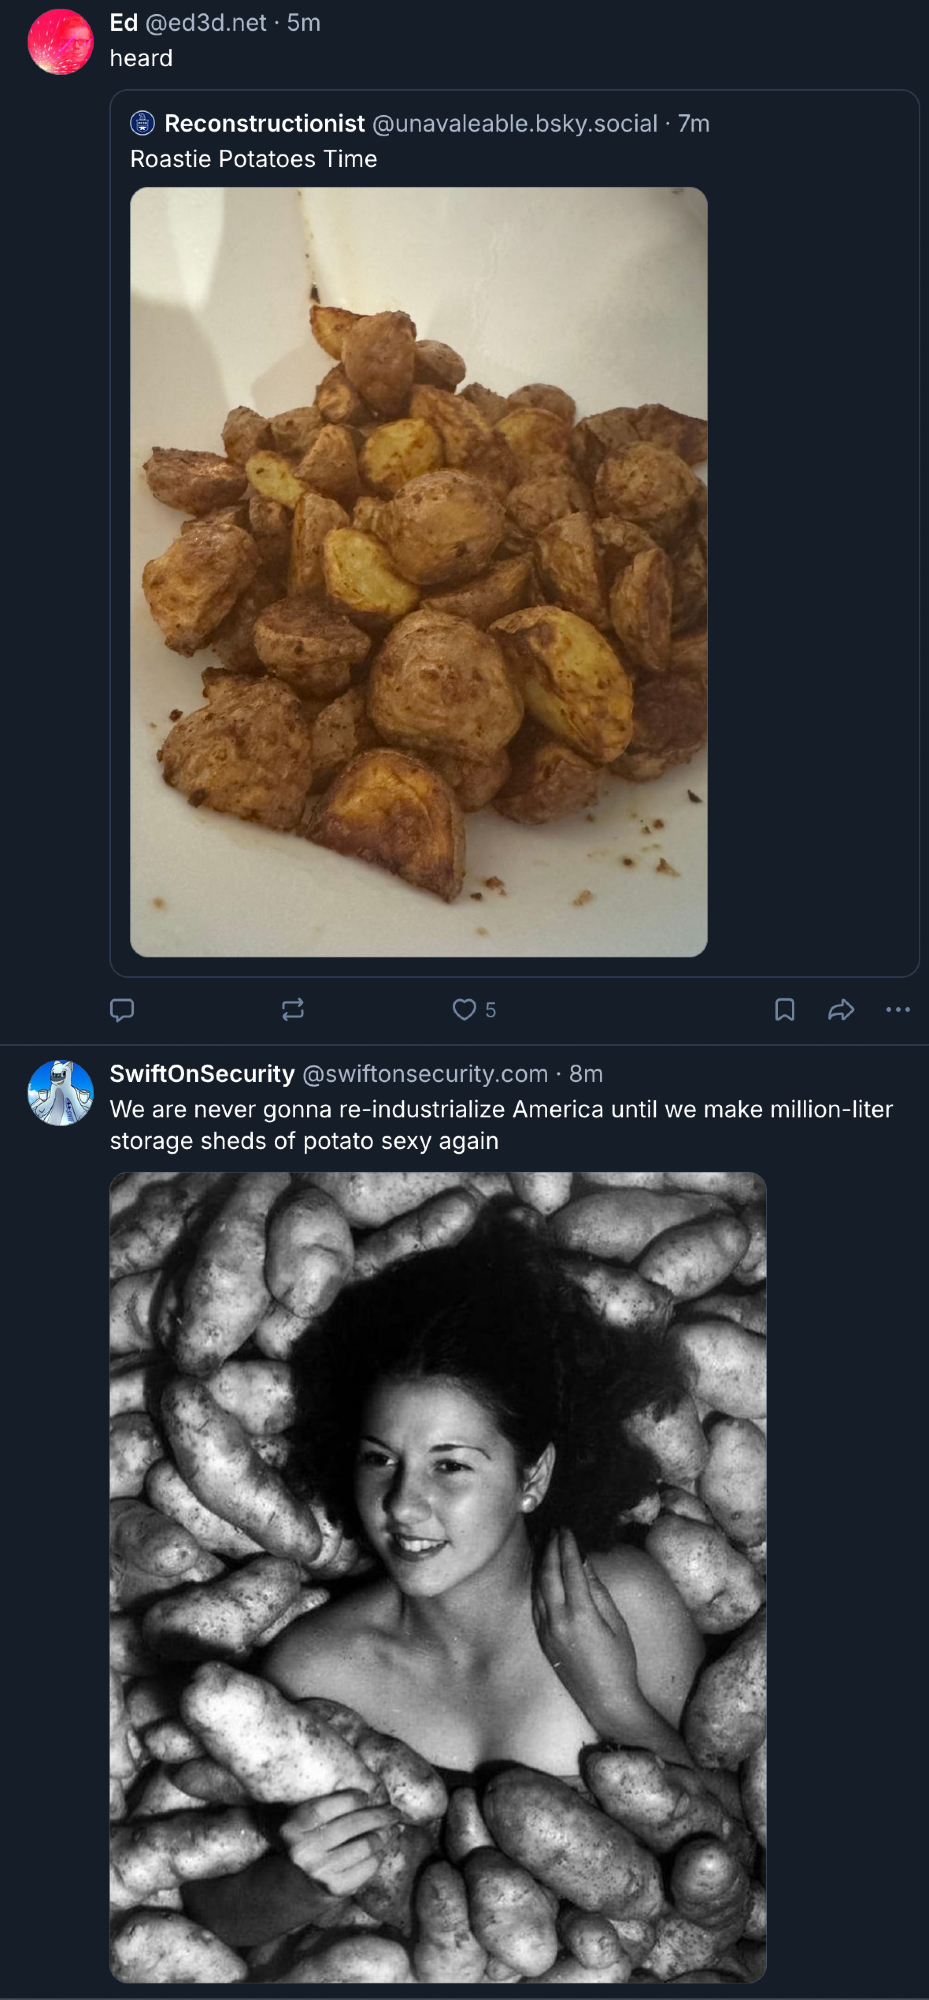This screenshot has height=2000, width=929.
Task: Open Reconstructionist's profile name
Action: pos(265,124)
